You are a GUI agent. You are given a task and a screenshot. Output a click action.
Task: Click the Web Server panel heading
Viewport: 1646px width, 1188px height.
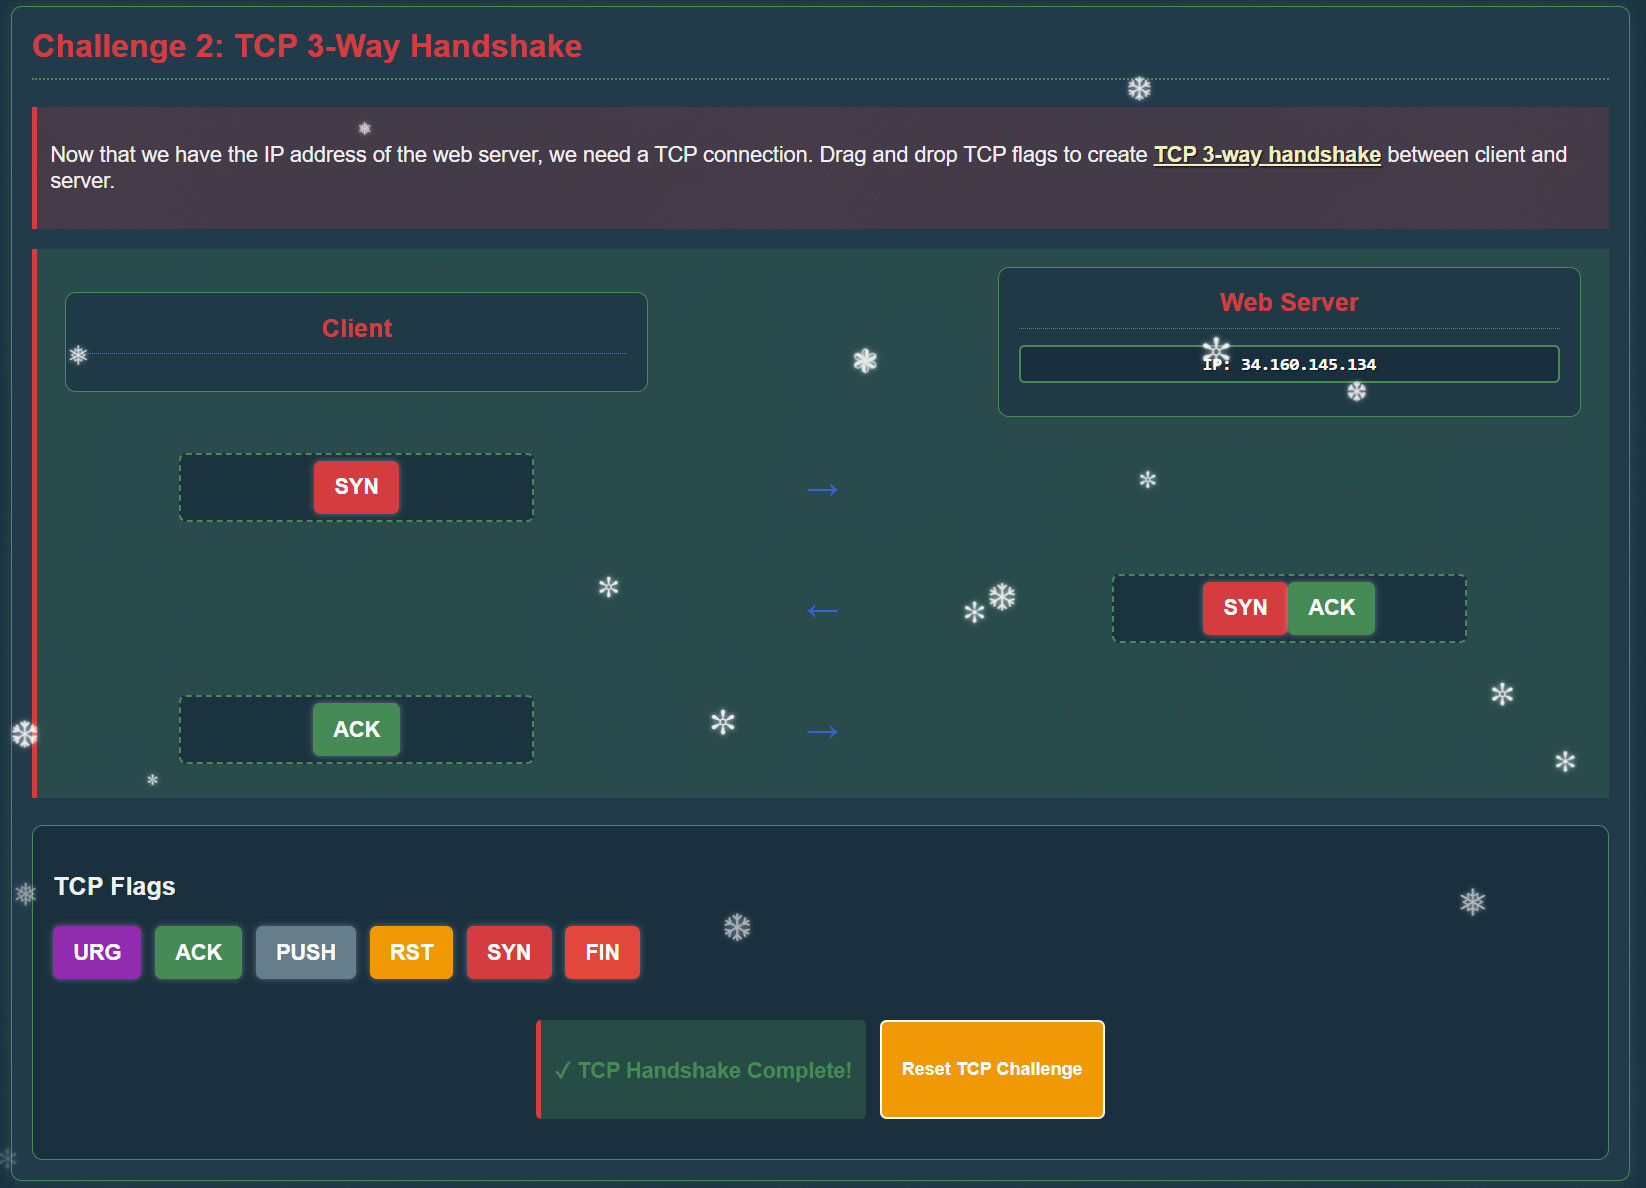click(1288, 303)
